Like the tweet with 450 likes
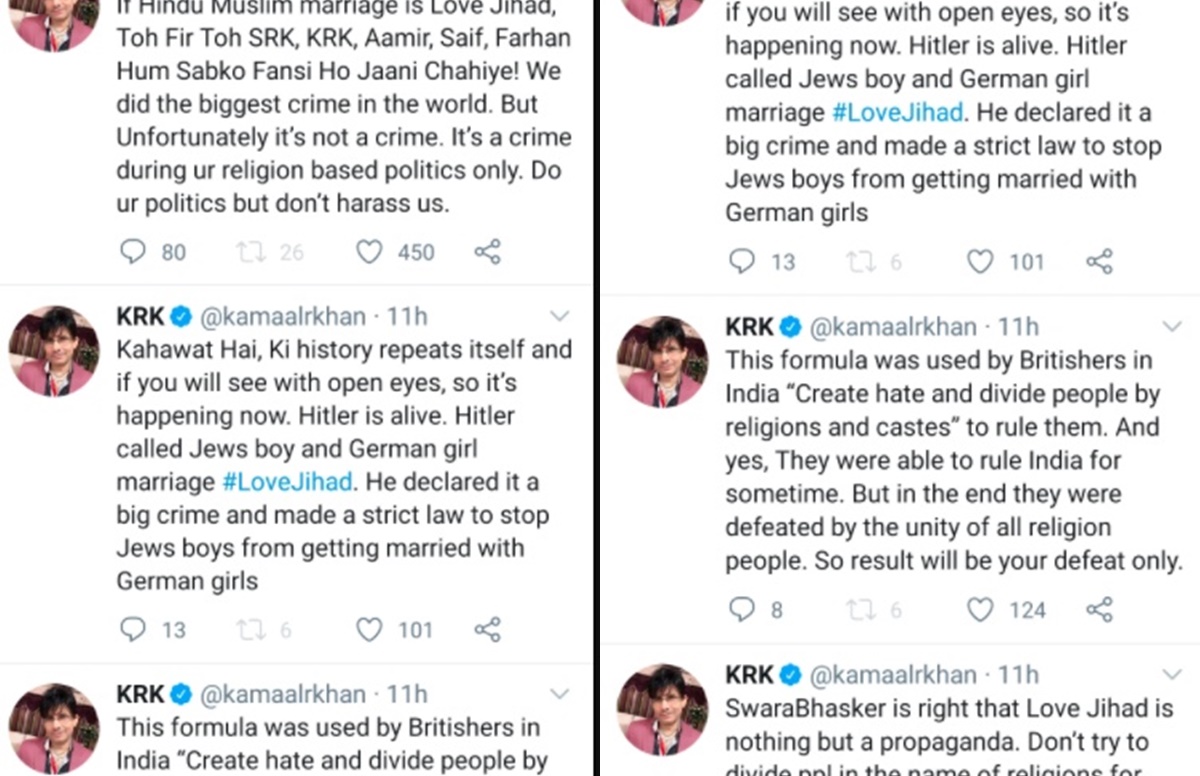1200x776 pixels. click(370, 251)
